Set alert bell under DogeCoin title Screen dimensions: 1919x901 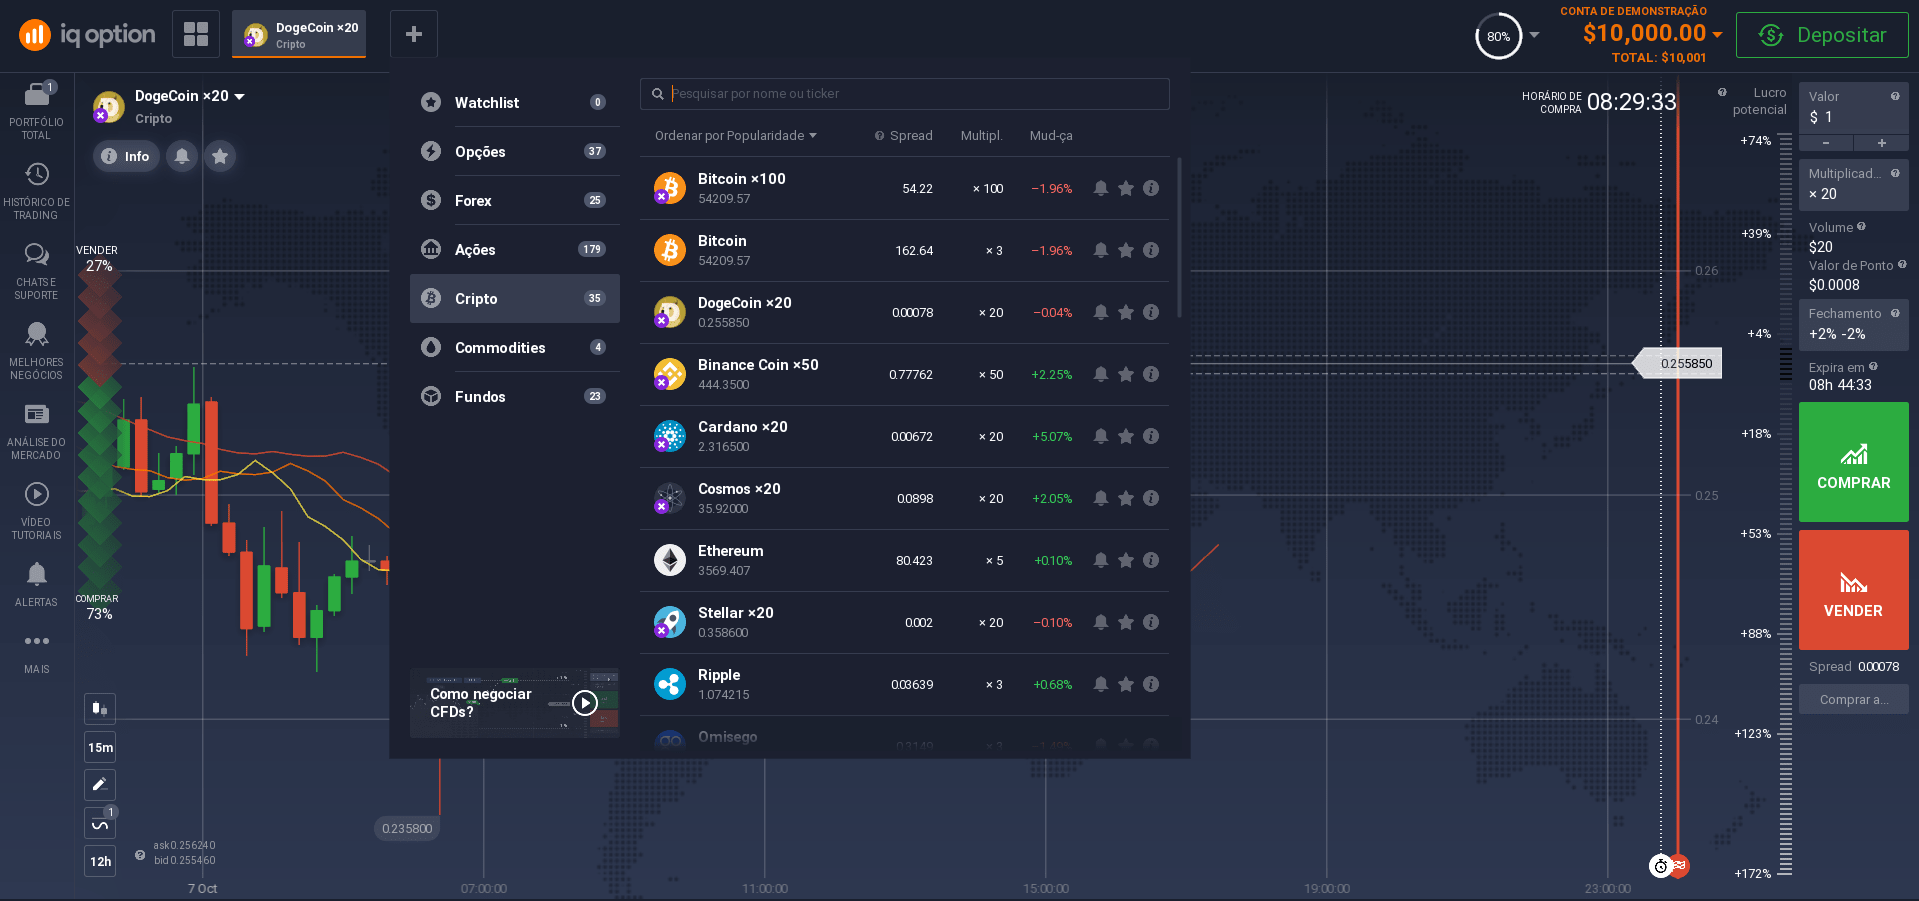point(182,156)
